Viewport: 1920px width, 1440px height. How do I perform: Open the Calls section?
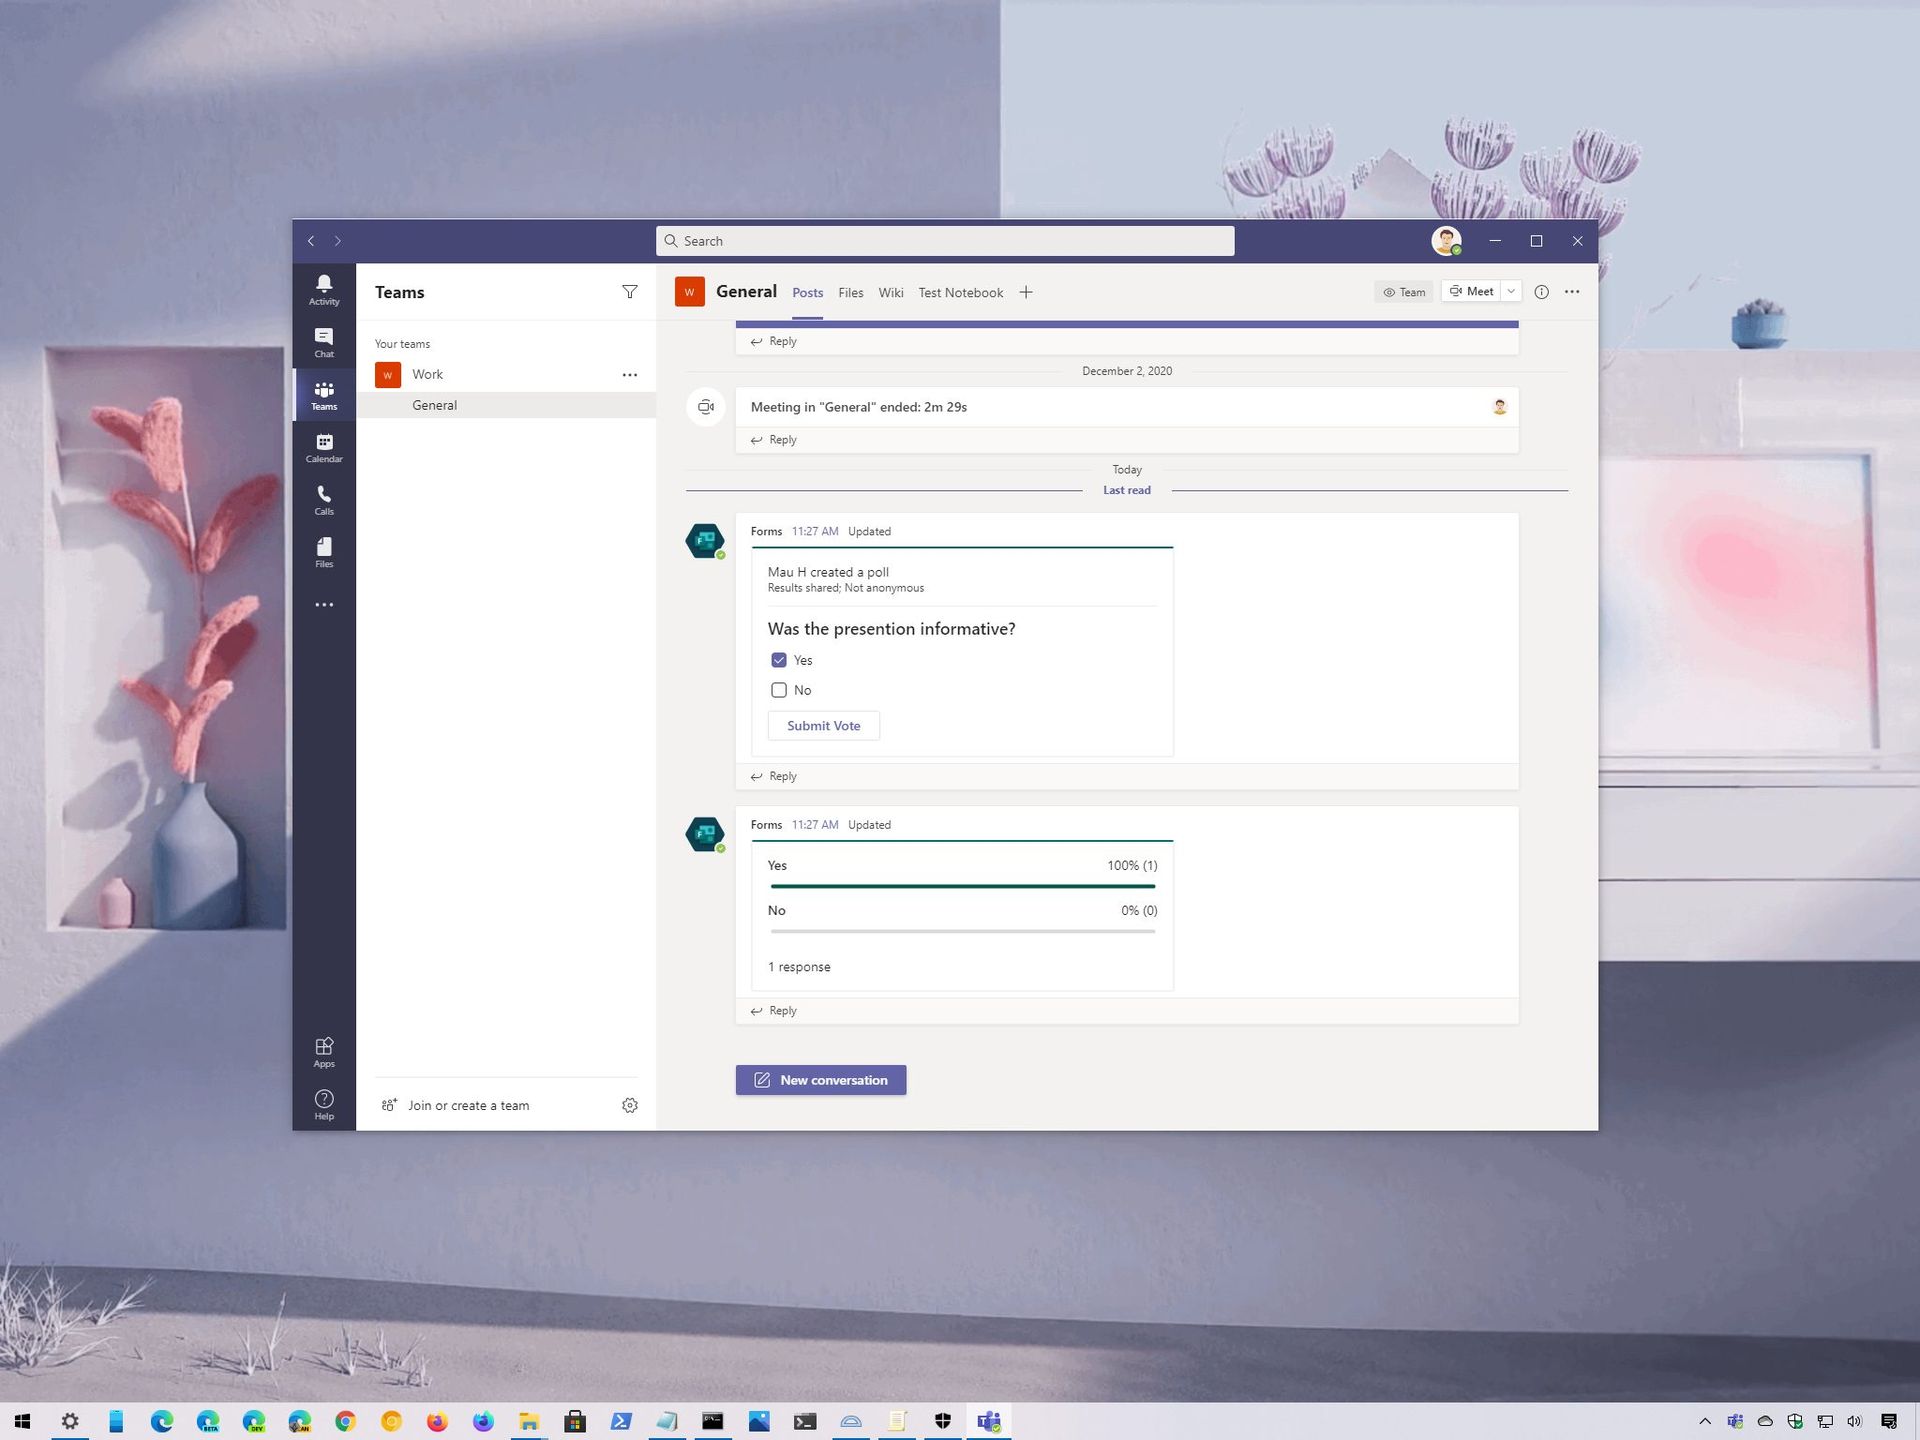(x=323, y=499)
